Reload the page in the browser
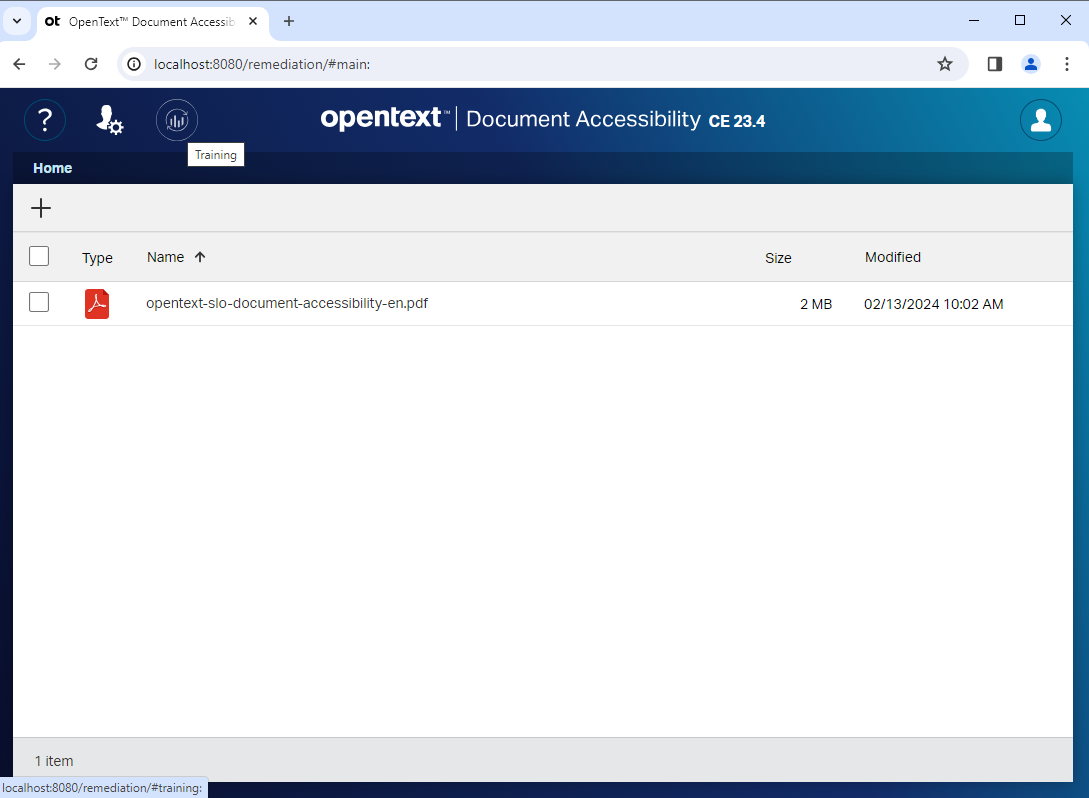This screenshot has height=798, width=1089. [x=91, y=64]
